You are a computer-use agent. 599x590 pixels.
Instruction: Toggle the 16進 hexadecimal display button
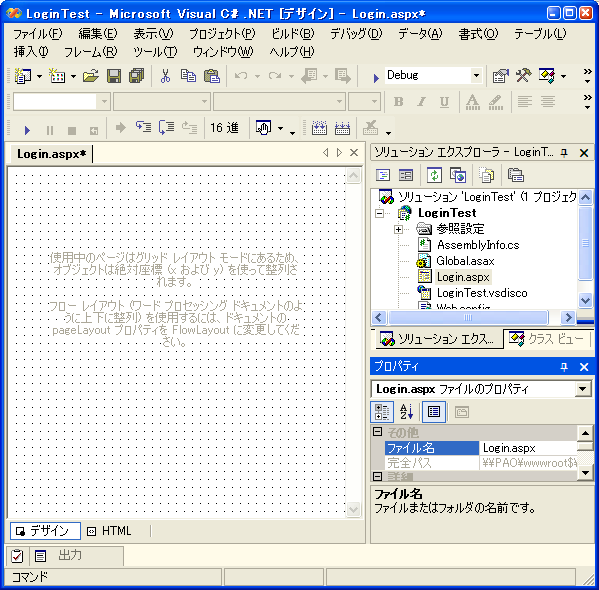[x=224, y=128]
